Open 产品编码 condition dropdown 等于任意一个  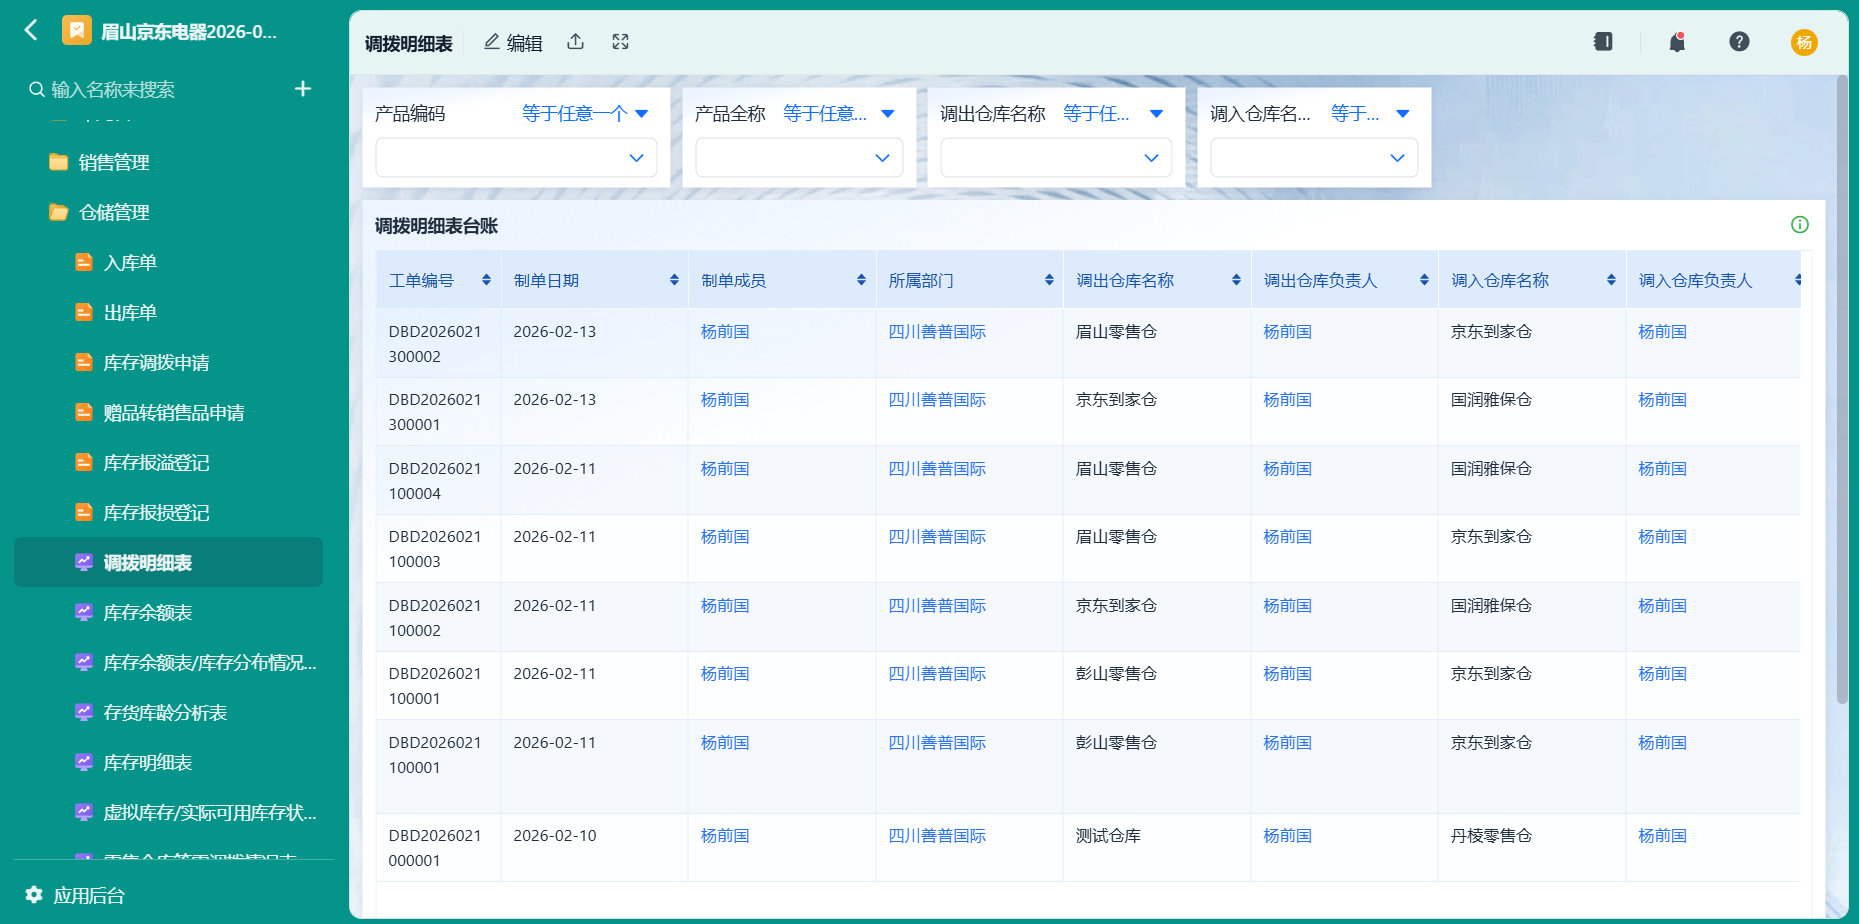pos(585,114)
